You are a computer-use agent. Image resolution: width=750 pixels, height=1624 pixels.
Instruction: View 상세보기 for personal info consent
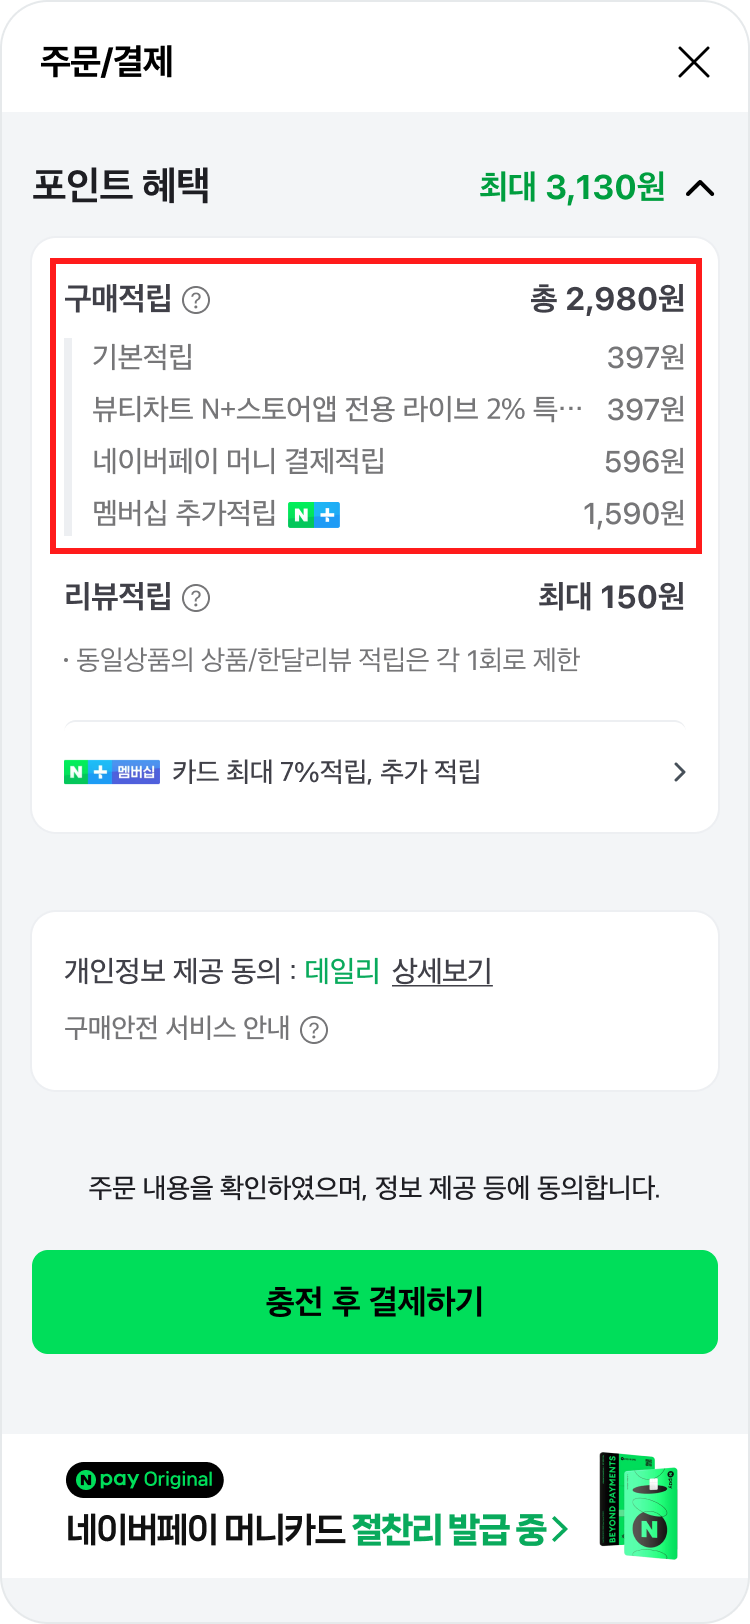(442, 971)
